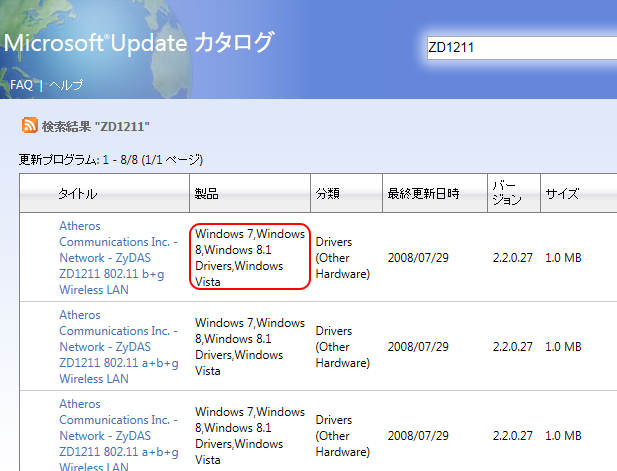Image resolution: width=617 pixels, height=471 pixels.
Task: Select the first row products text Windows 7,Windows 8
Action: pos(250,258)
